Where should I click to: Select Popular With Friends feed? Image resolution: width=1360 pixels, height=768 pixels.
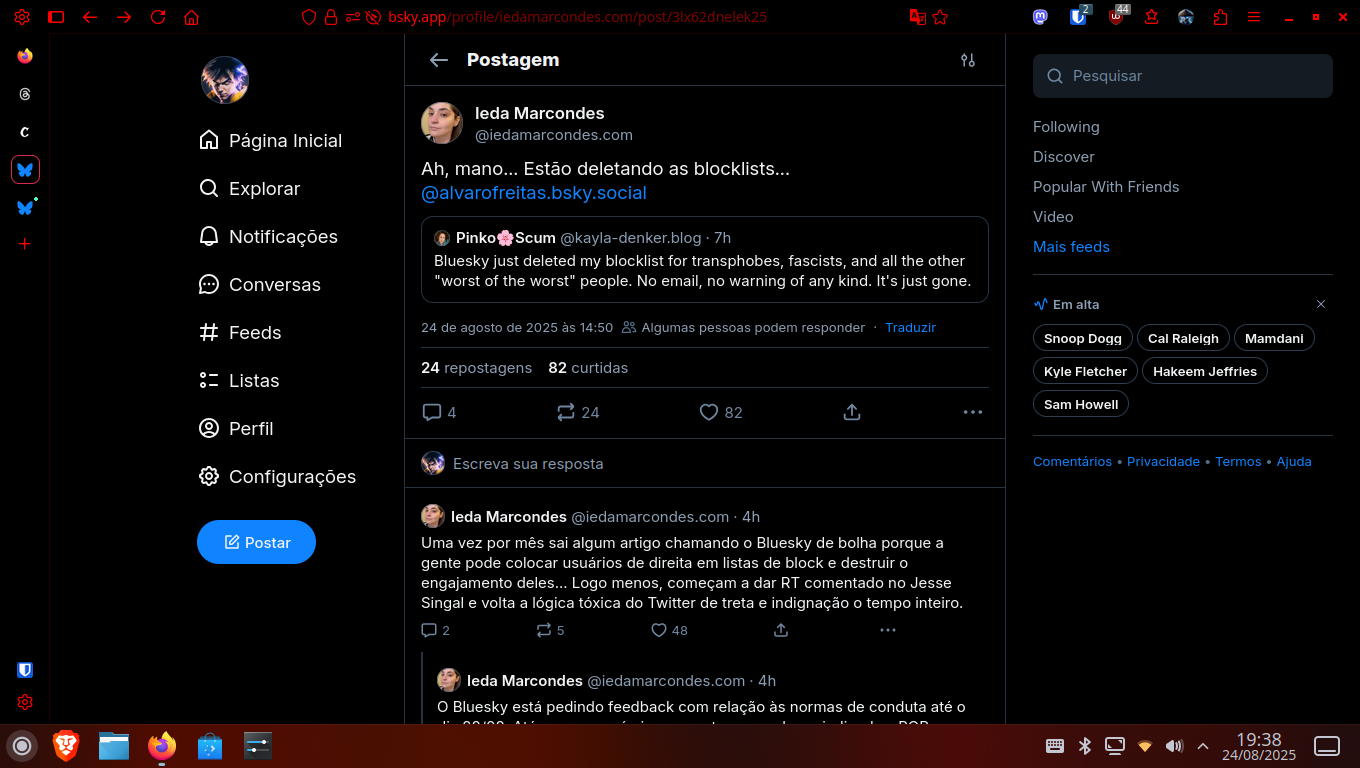(1106, 187)
